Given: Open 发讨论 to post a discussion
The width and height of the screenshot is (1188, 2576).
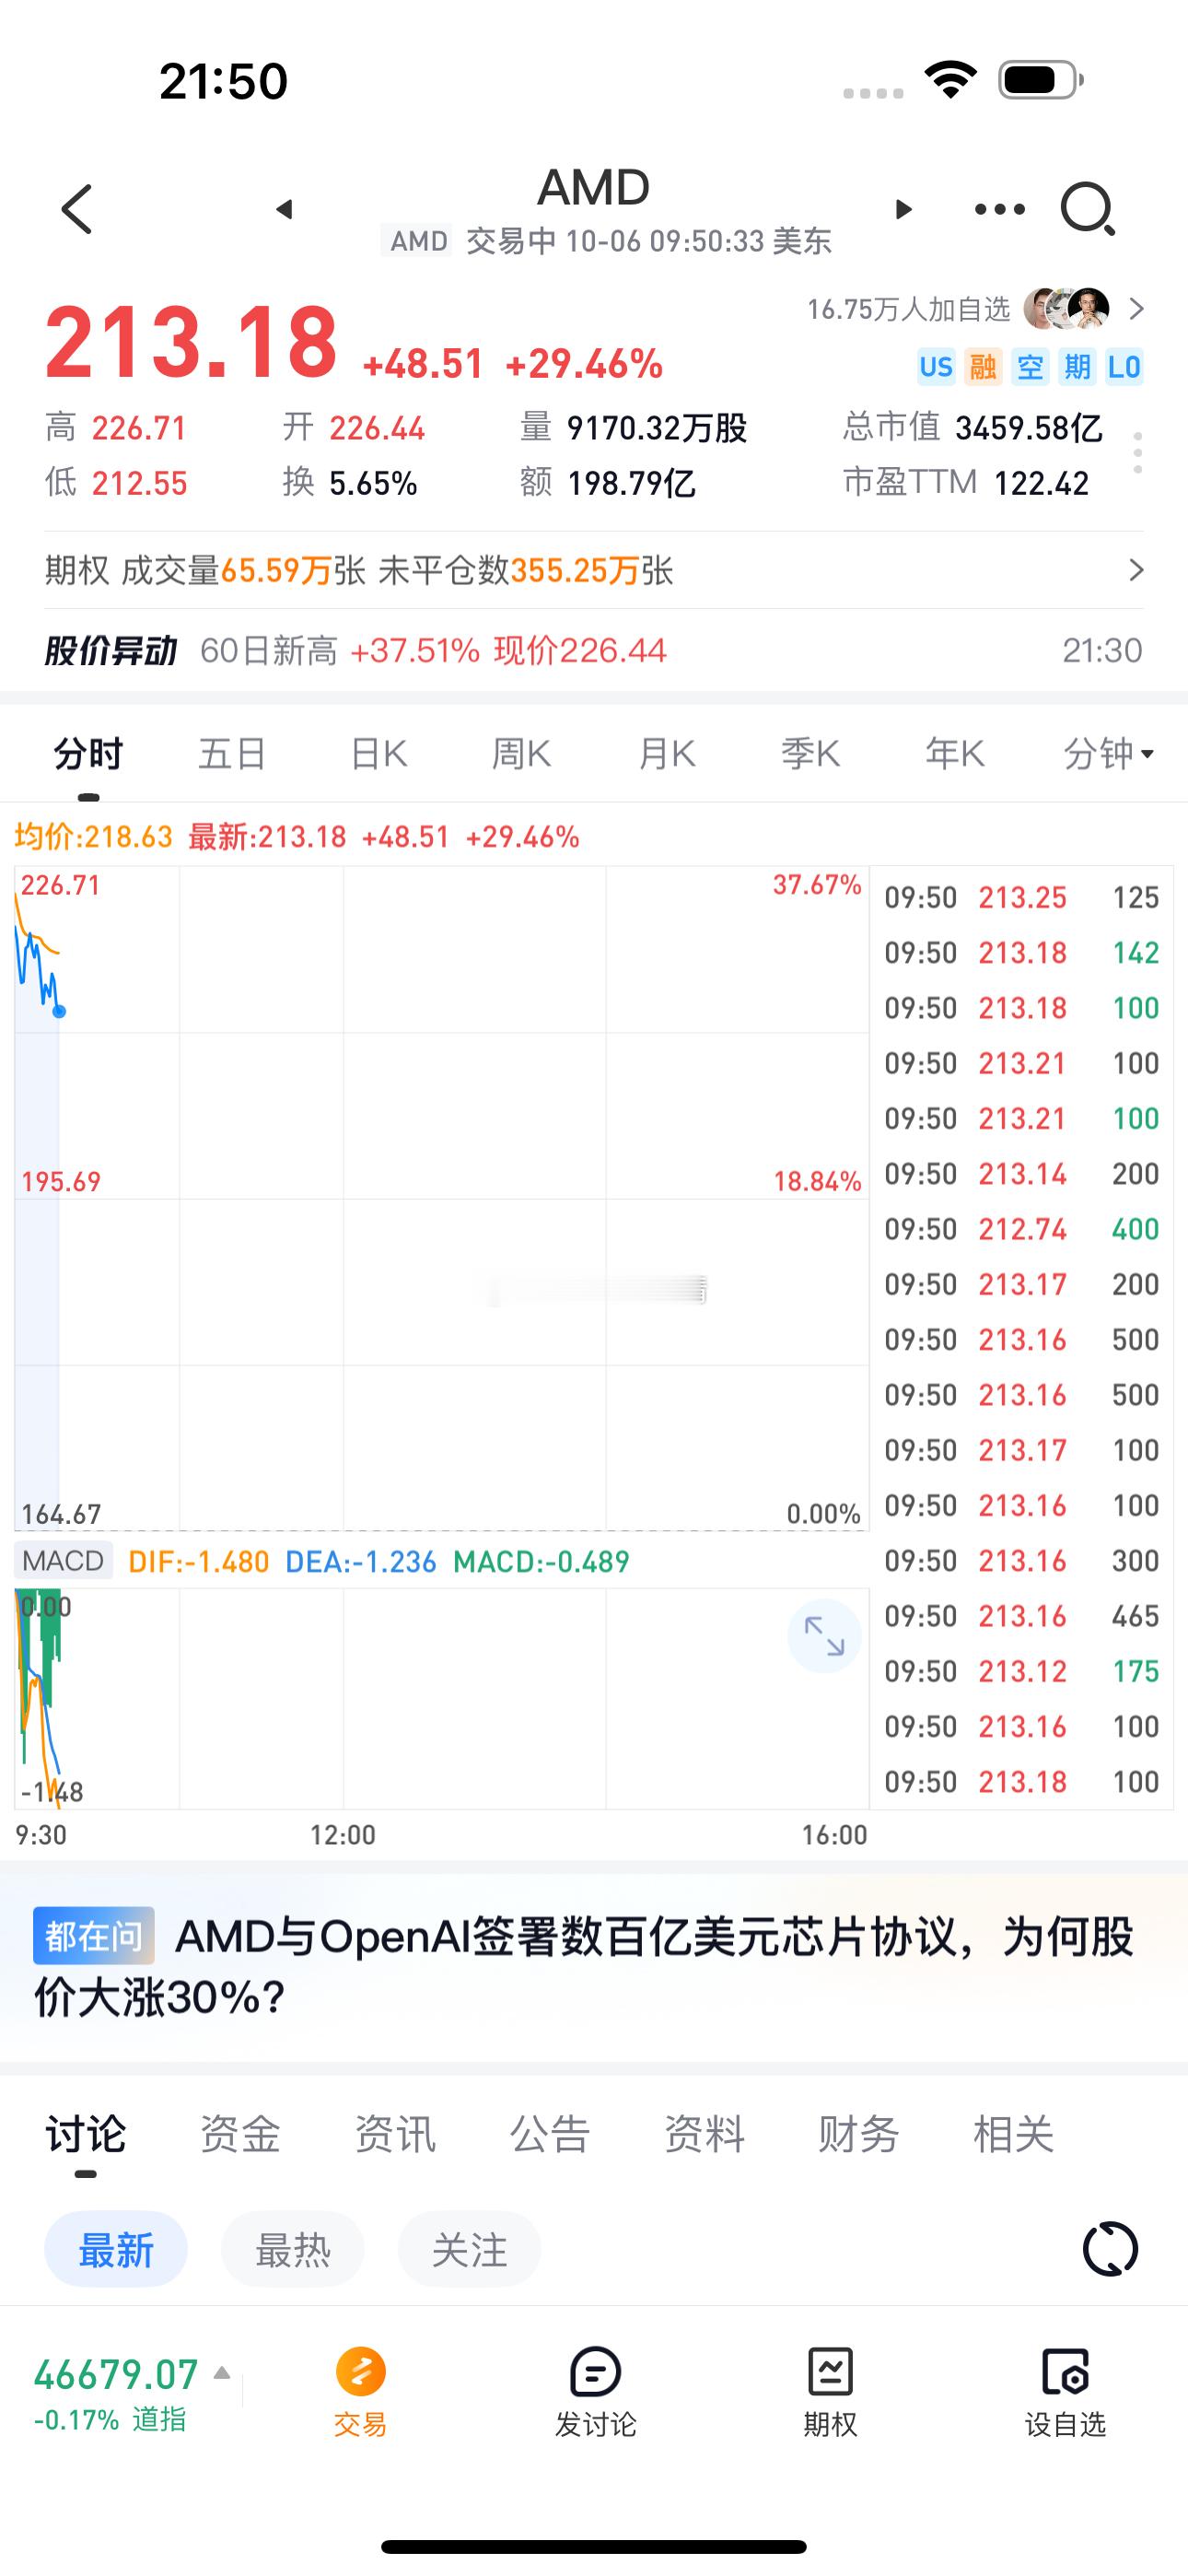Looking at the screenshot, I should [x=595, y=2393].
